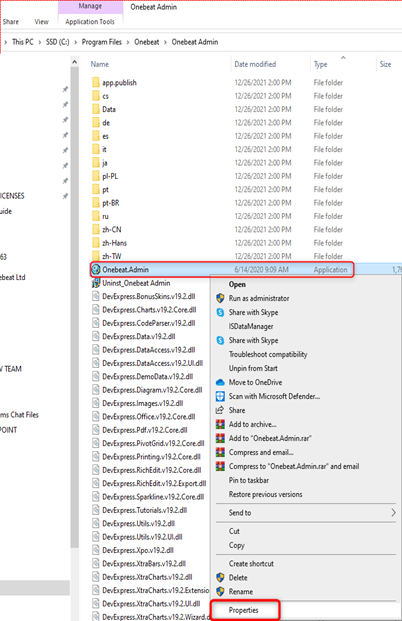The width and height of the screenshot is (402, 621).
Task: Click the DevExpress.Pdf.v19.2.Core.dll file icon
Action: tap(95, 430)
